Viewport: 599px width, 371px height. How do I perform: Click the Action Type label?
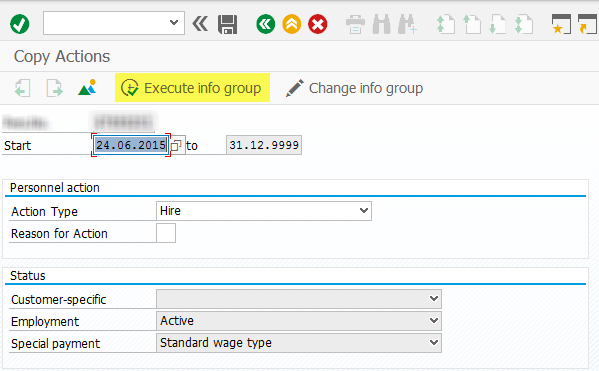[44, 211]
